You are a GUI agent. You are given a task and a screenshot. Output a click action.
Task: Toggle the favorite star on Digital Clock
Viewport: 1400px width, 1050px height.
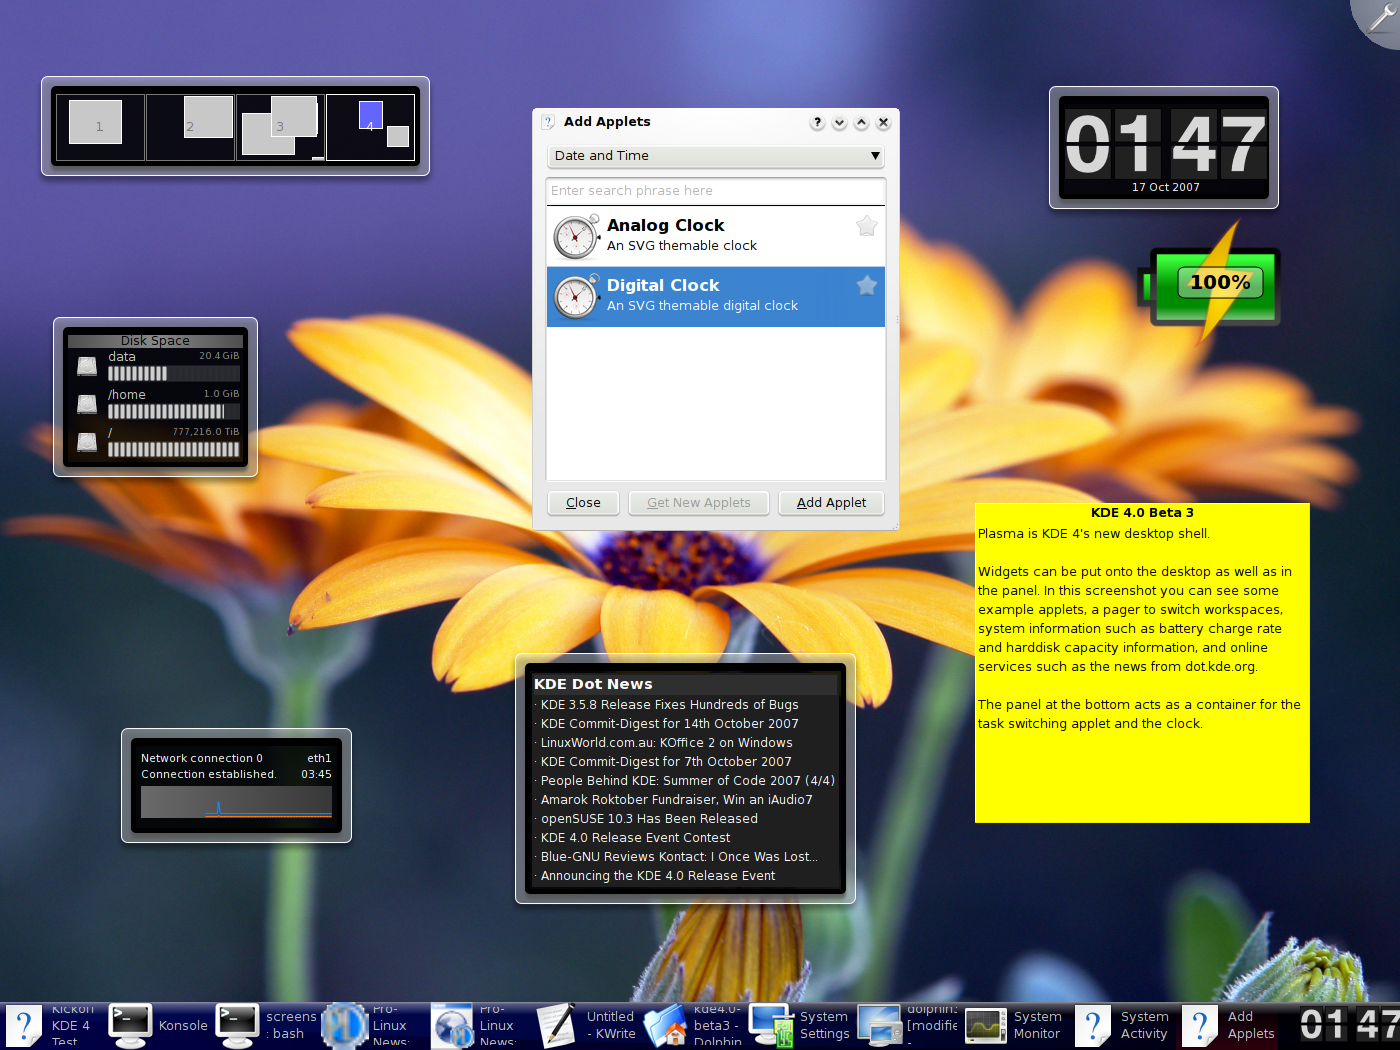pos(867,286)
